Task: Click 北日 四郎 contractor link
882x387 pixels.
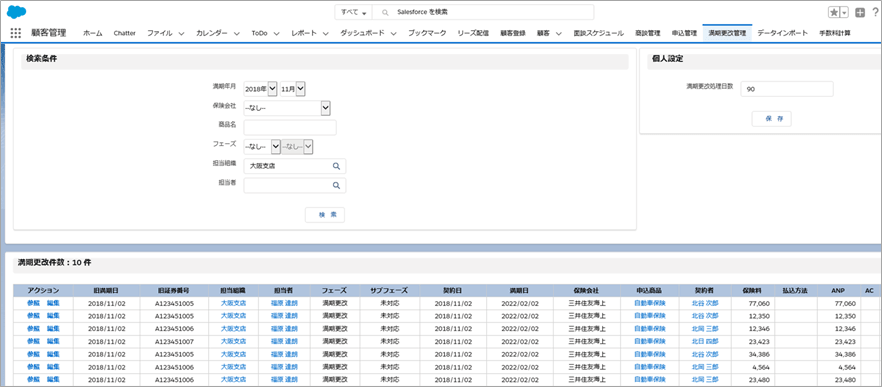Action: pos(705,341)
